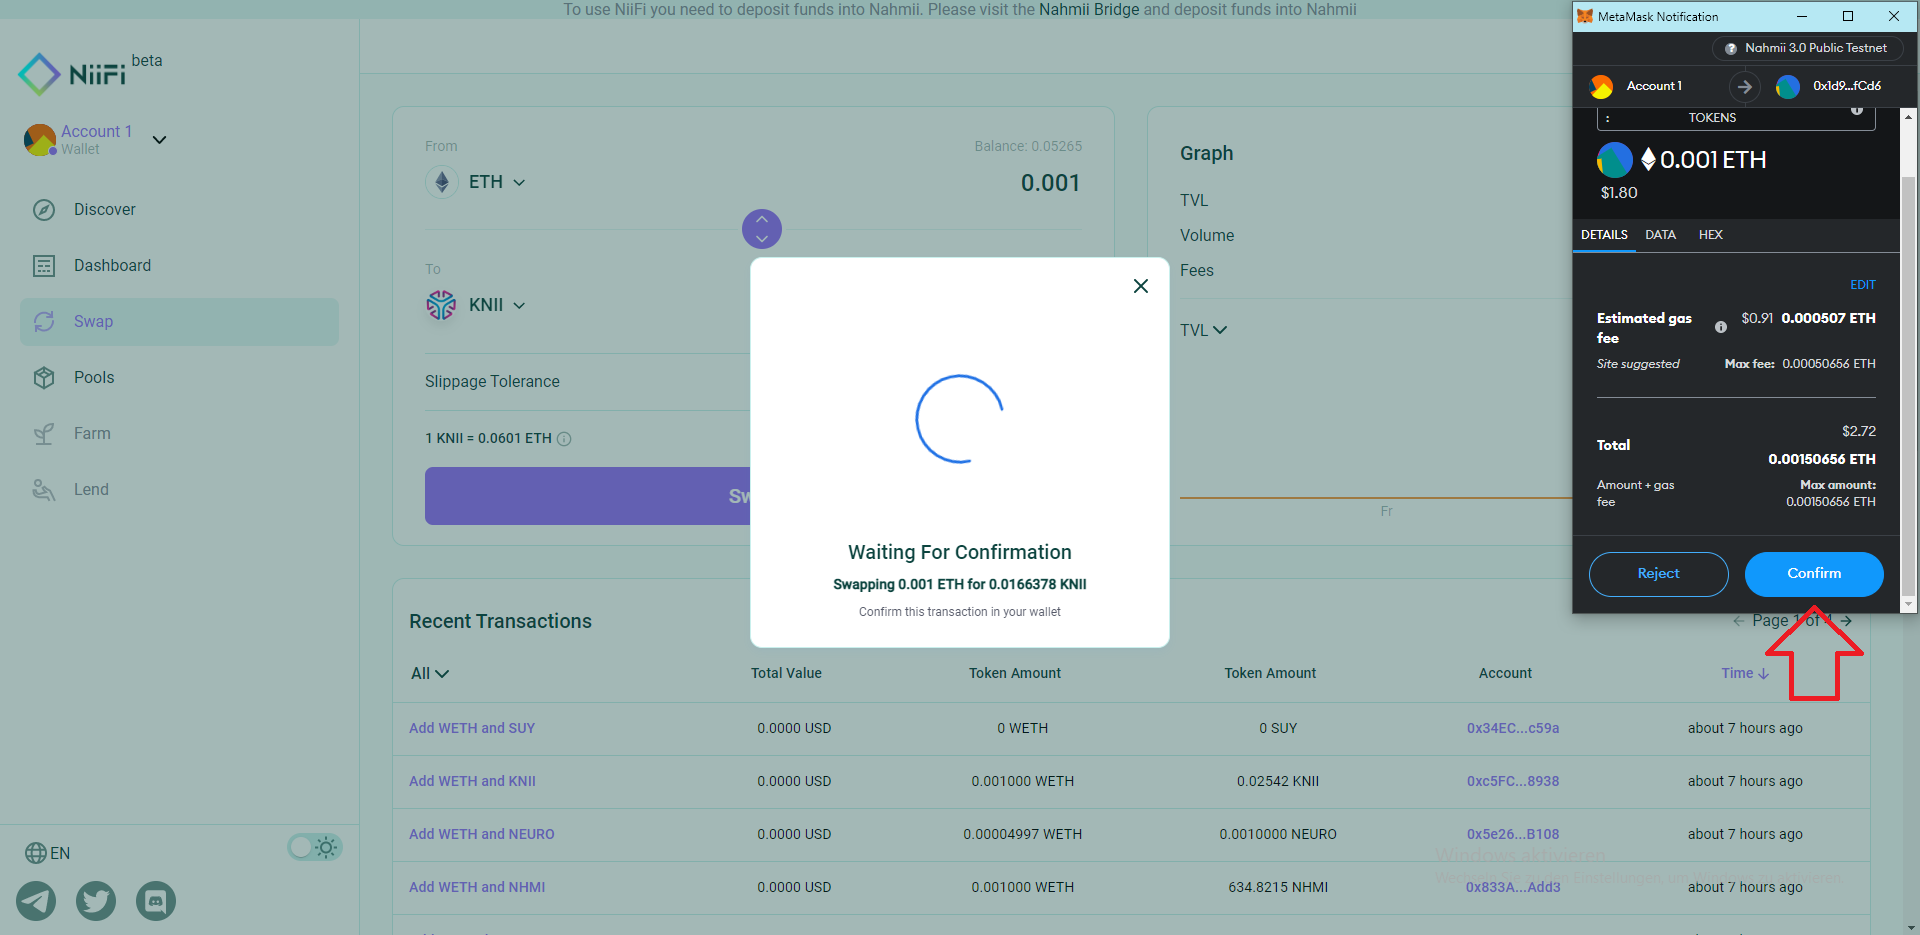Screen dimensions: 1920x935
Task: Open account 0xc5FC...8938 link
Action: (1513, 781)
